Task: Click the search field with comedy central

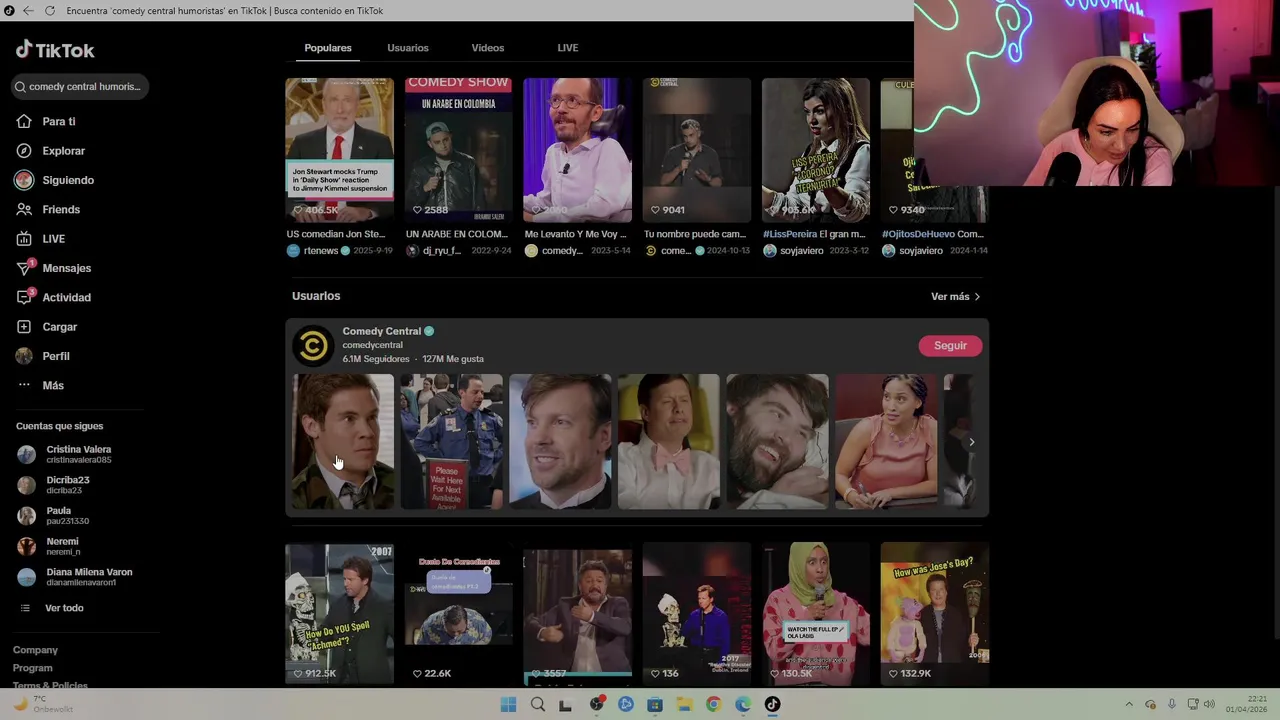Action: pos(82,87)
